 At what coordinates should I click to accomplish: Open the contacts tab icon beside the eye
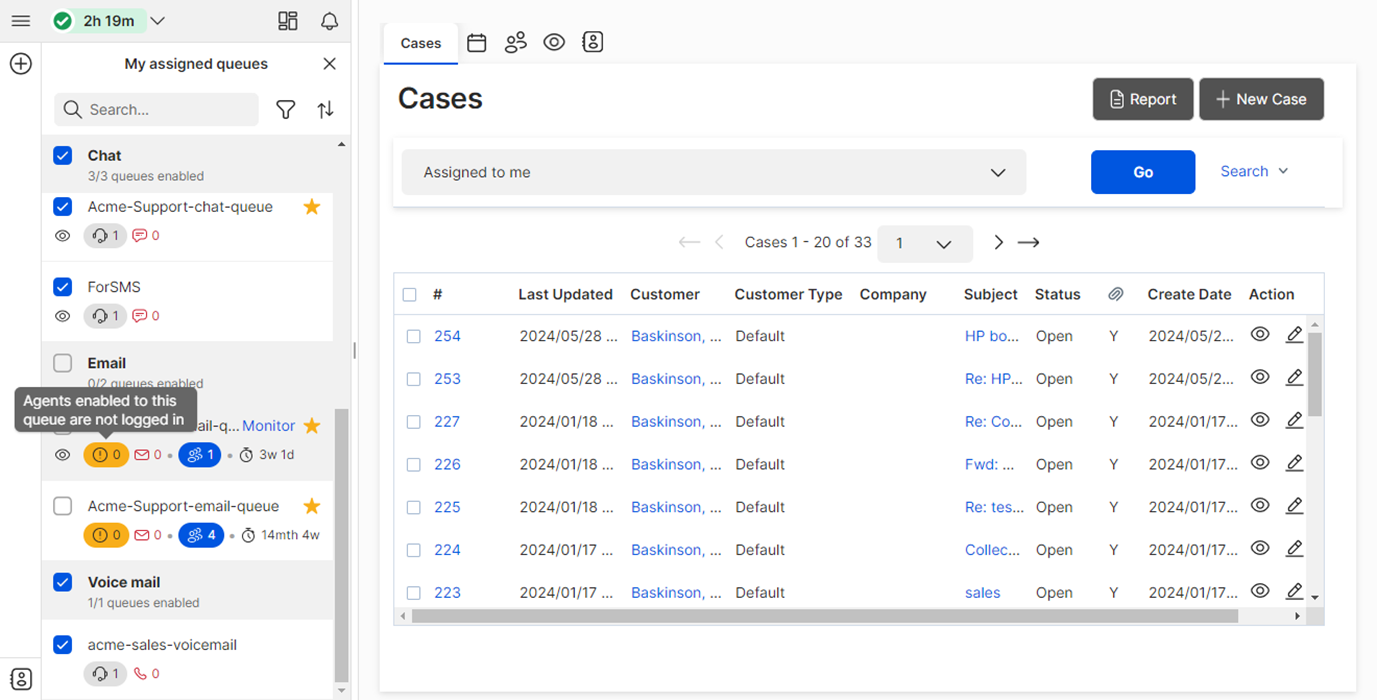(593, 42)
